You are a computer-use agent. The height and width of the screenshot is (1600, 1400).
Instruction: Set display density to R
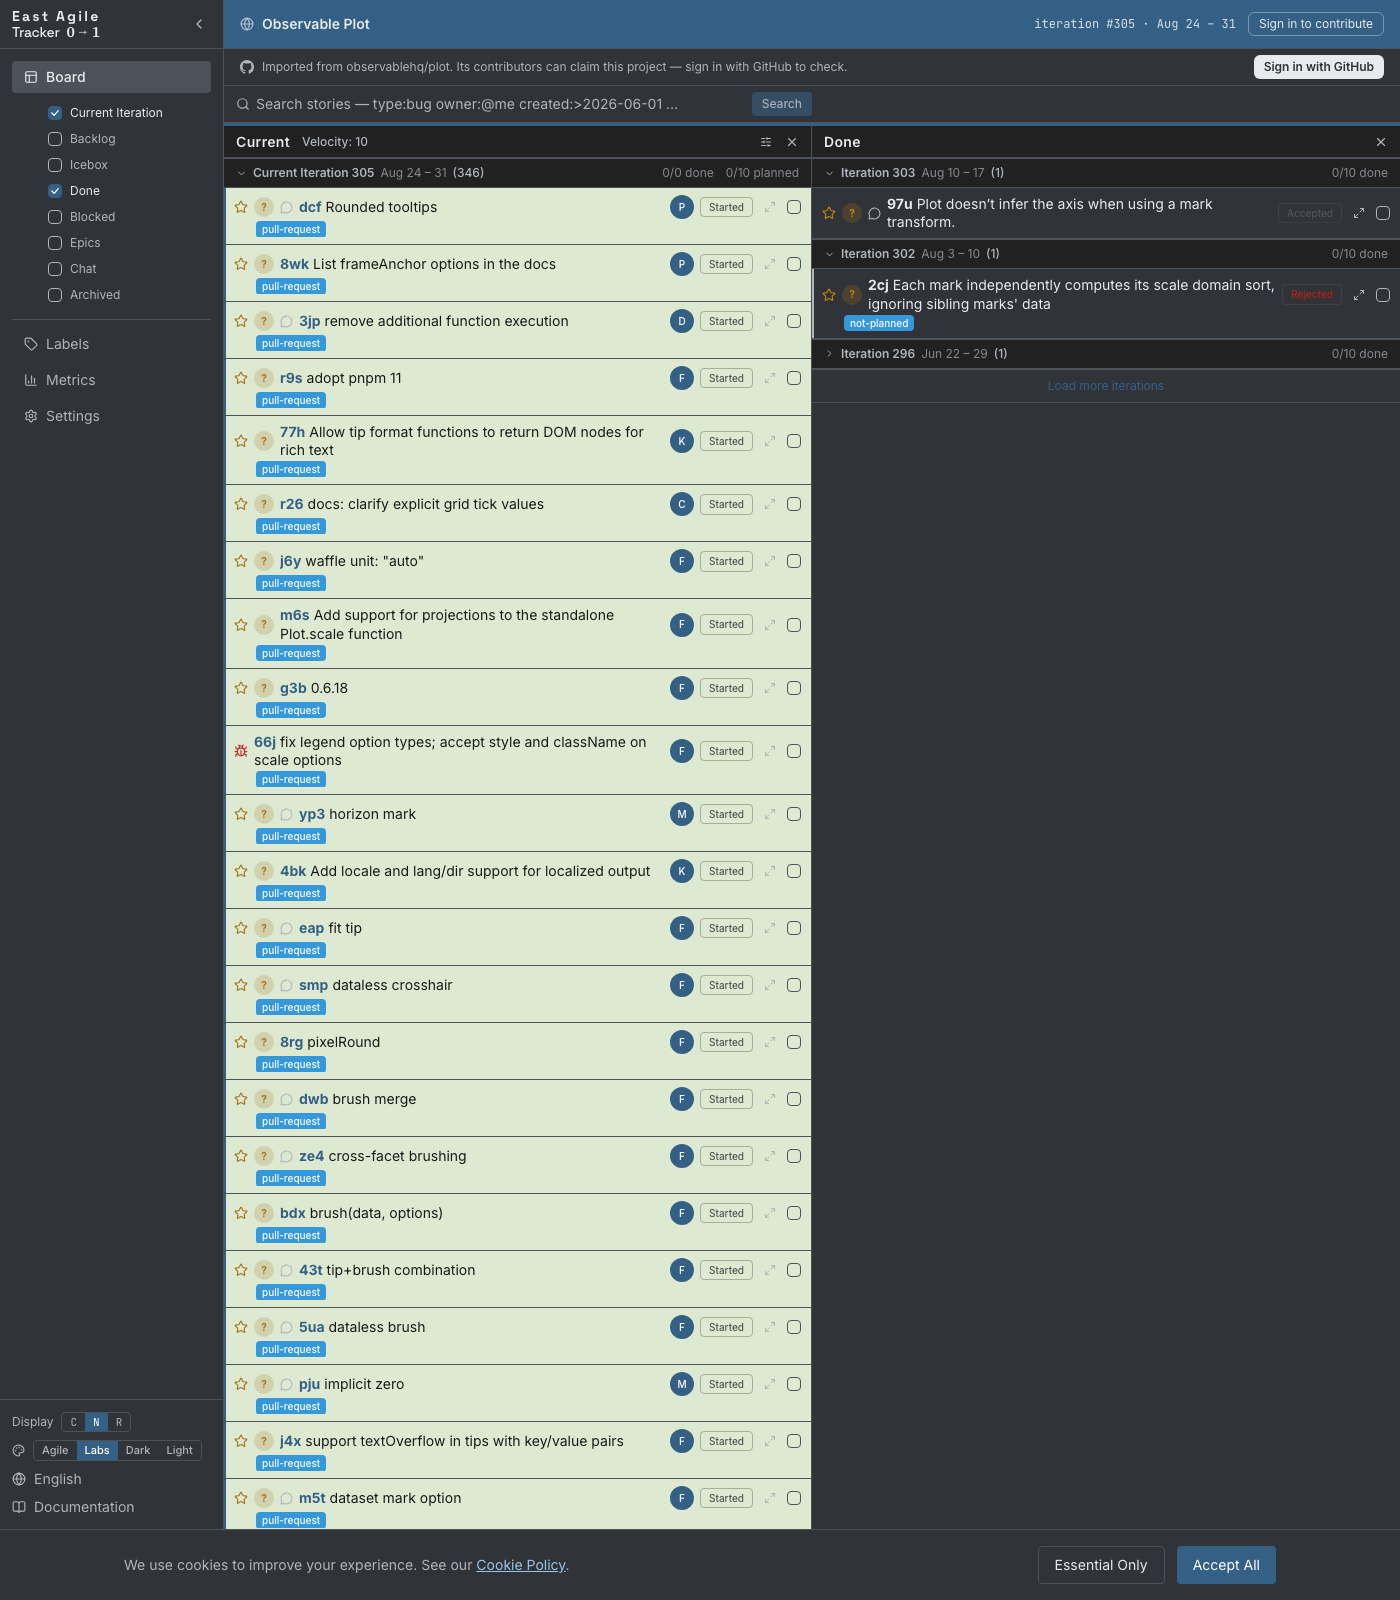119,1422
